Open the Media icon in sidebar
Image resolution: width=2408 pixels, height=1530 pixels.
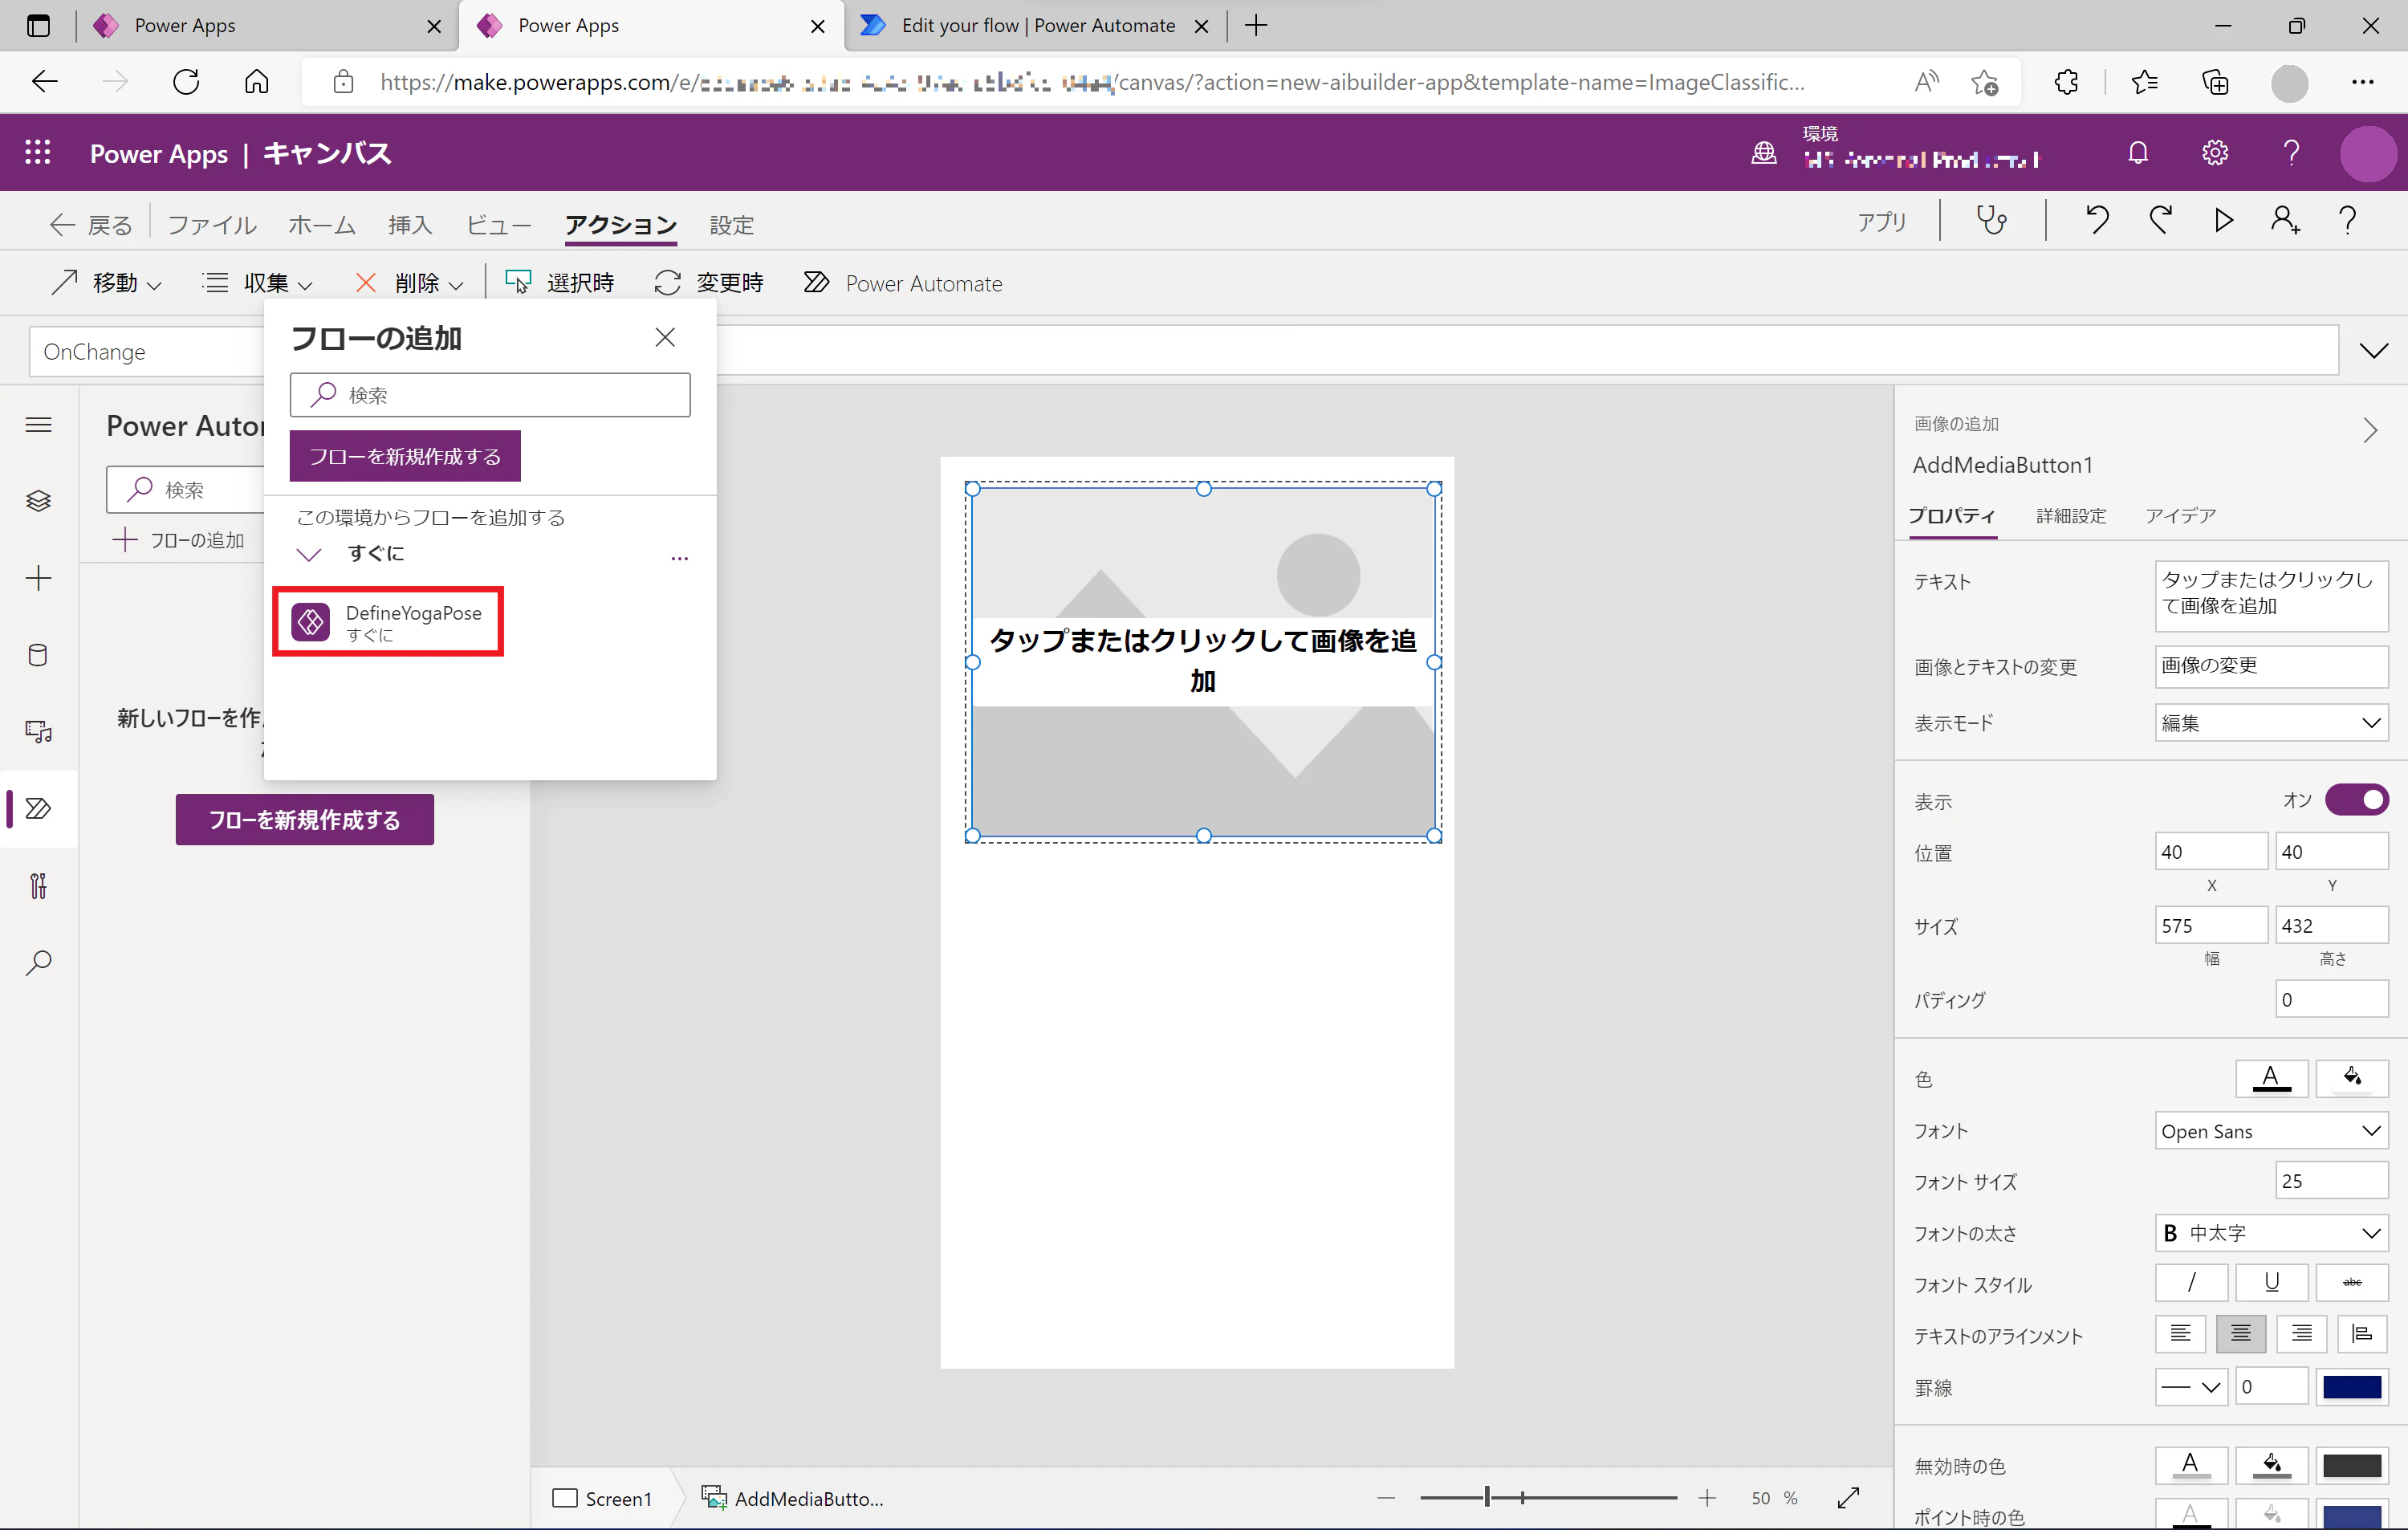click(38, 732)
